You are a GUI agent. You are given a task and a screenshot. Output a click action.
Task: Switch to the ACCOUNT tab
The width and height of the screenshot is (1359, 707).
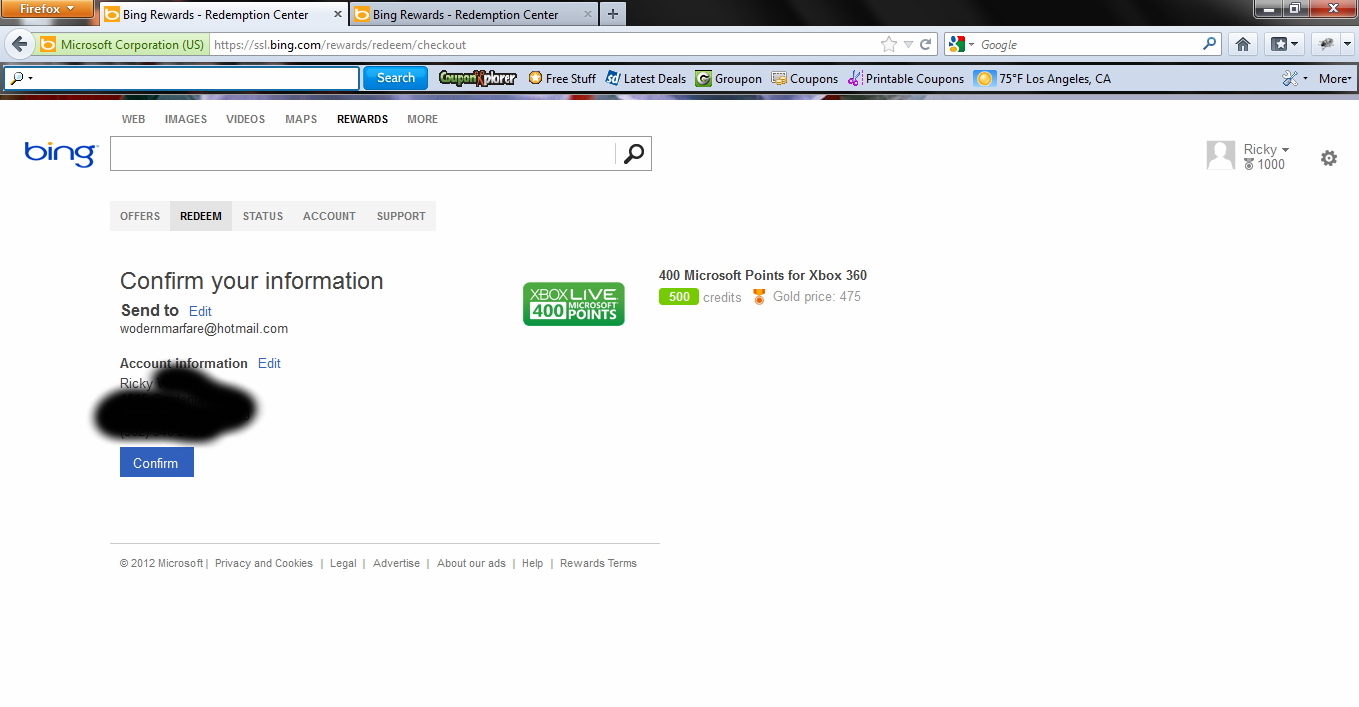[x=329, y=216]
